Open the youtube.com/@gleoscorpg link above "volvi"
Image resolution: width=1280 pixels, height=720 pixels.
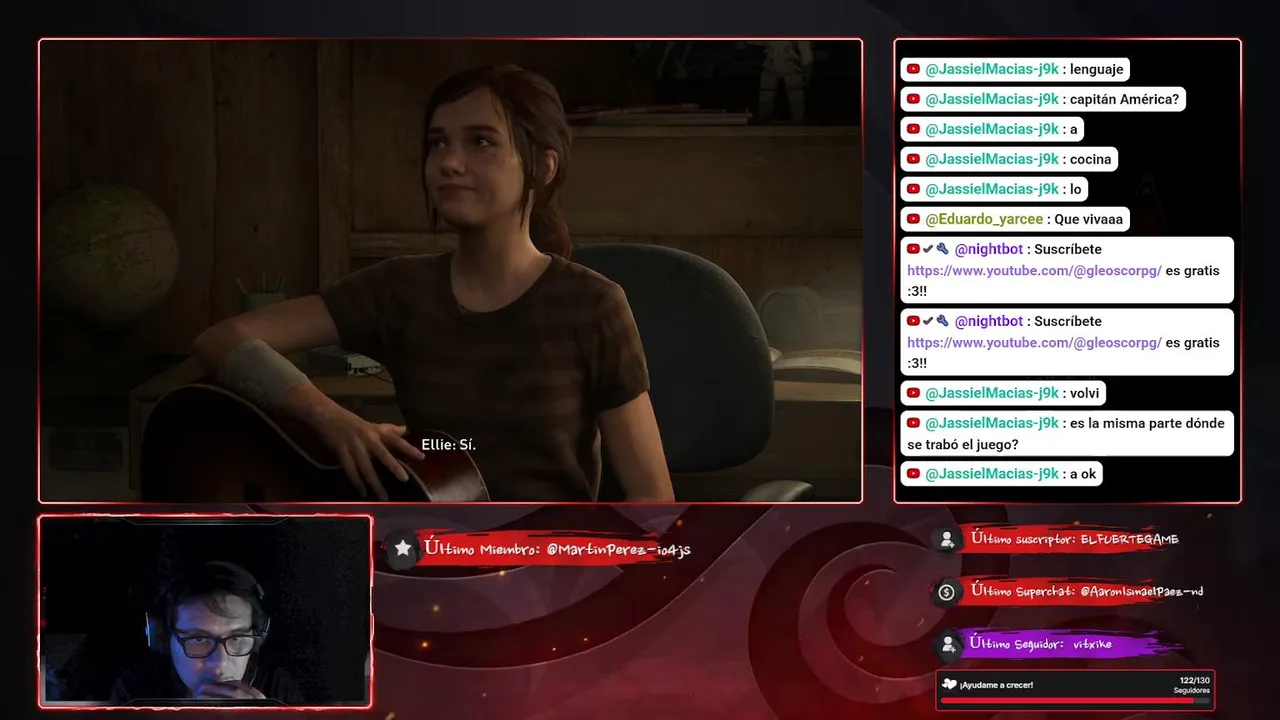pyautogui.click(x=1034, y=343)
